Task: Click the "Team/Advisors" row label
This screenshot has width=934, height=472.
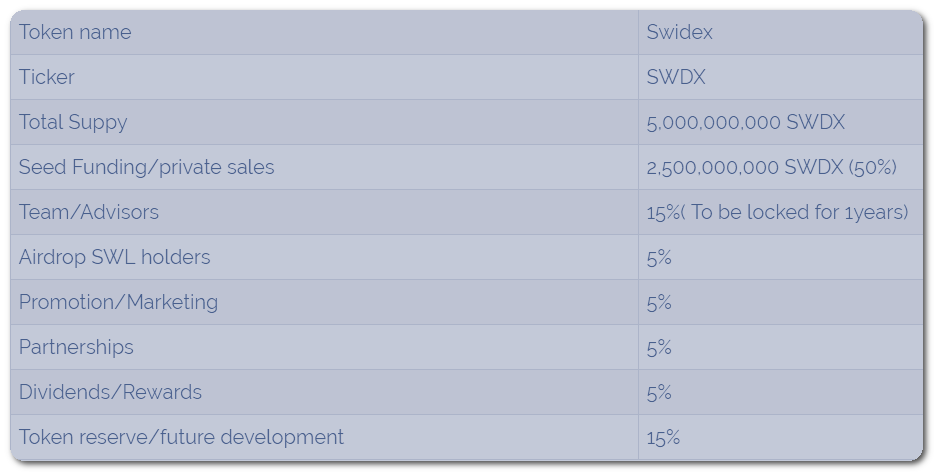Action: [x=89, y=212]
